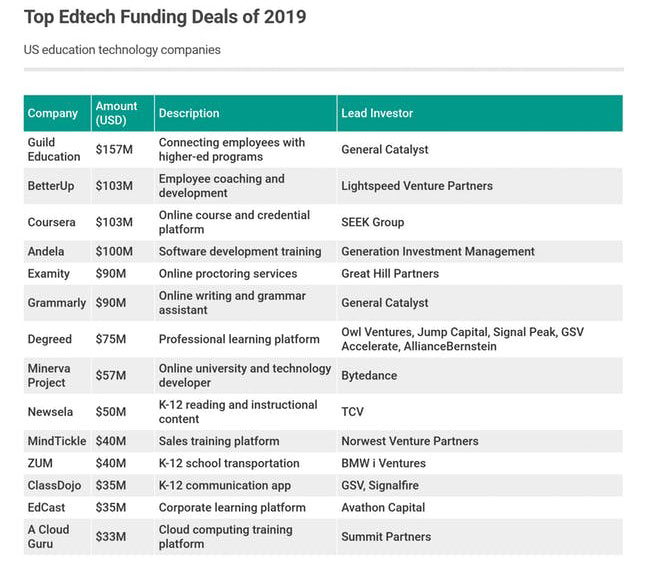This screenshot has height=566, width=648.
Task: Click the $35M amount in ClassDojo row
Action: [x=123, y=485]
